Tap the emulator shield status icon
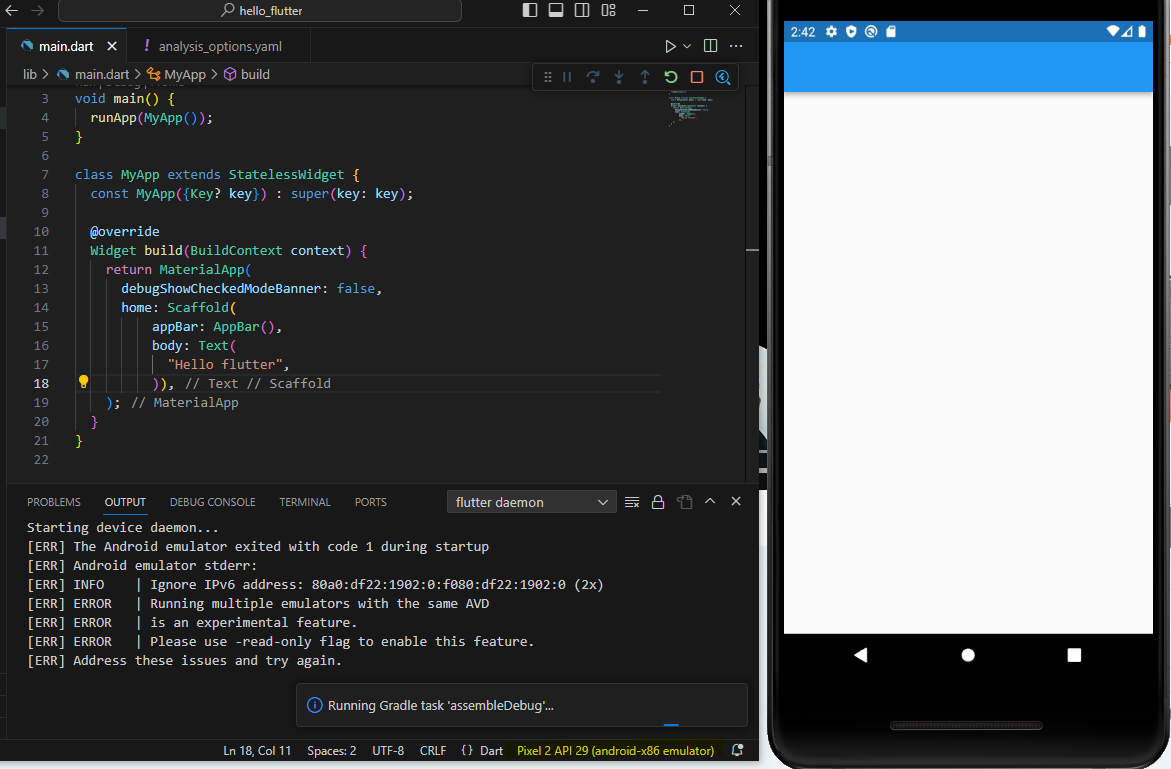 tap(851, 31)
